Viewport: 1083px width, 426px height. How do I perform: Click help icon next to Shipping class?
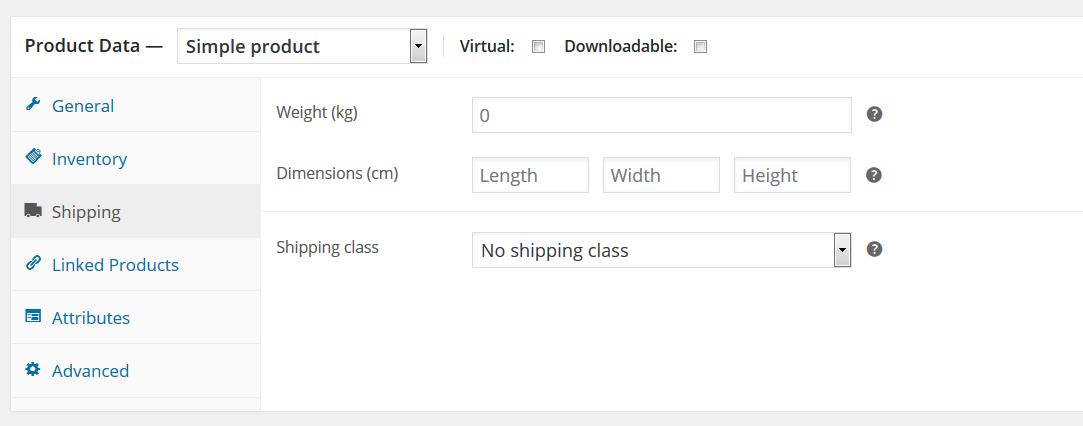pyautogui.click(x=874, y=249)
